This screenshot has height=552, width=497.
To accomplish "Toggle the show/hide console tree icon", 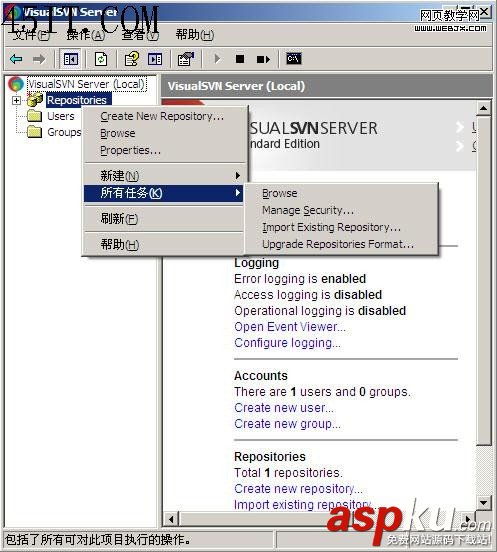I will (x=70, y=59).
